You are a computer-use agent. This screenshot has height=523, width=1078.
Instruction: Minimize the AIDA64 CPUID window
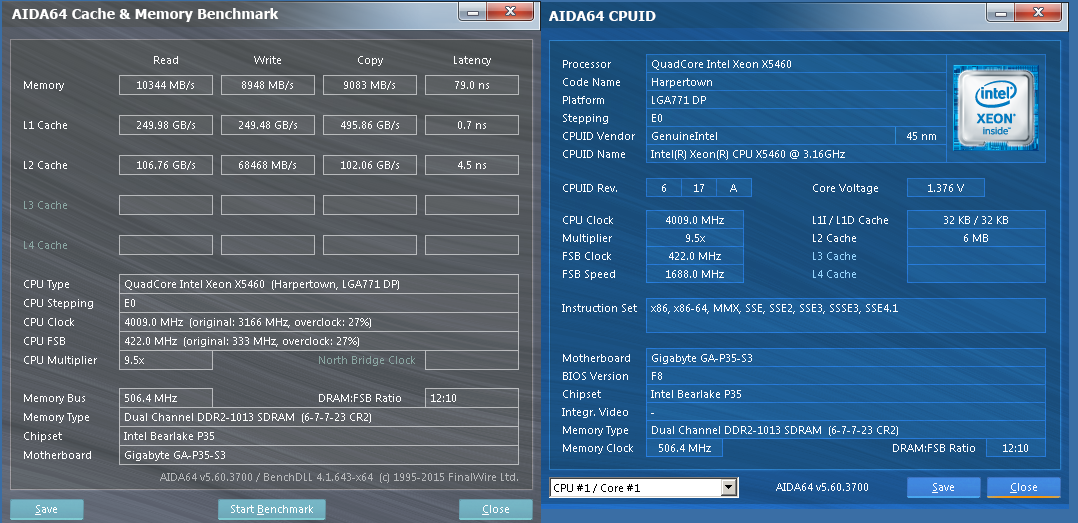(x=1001, y=12)
